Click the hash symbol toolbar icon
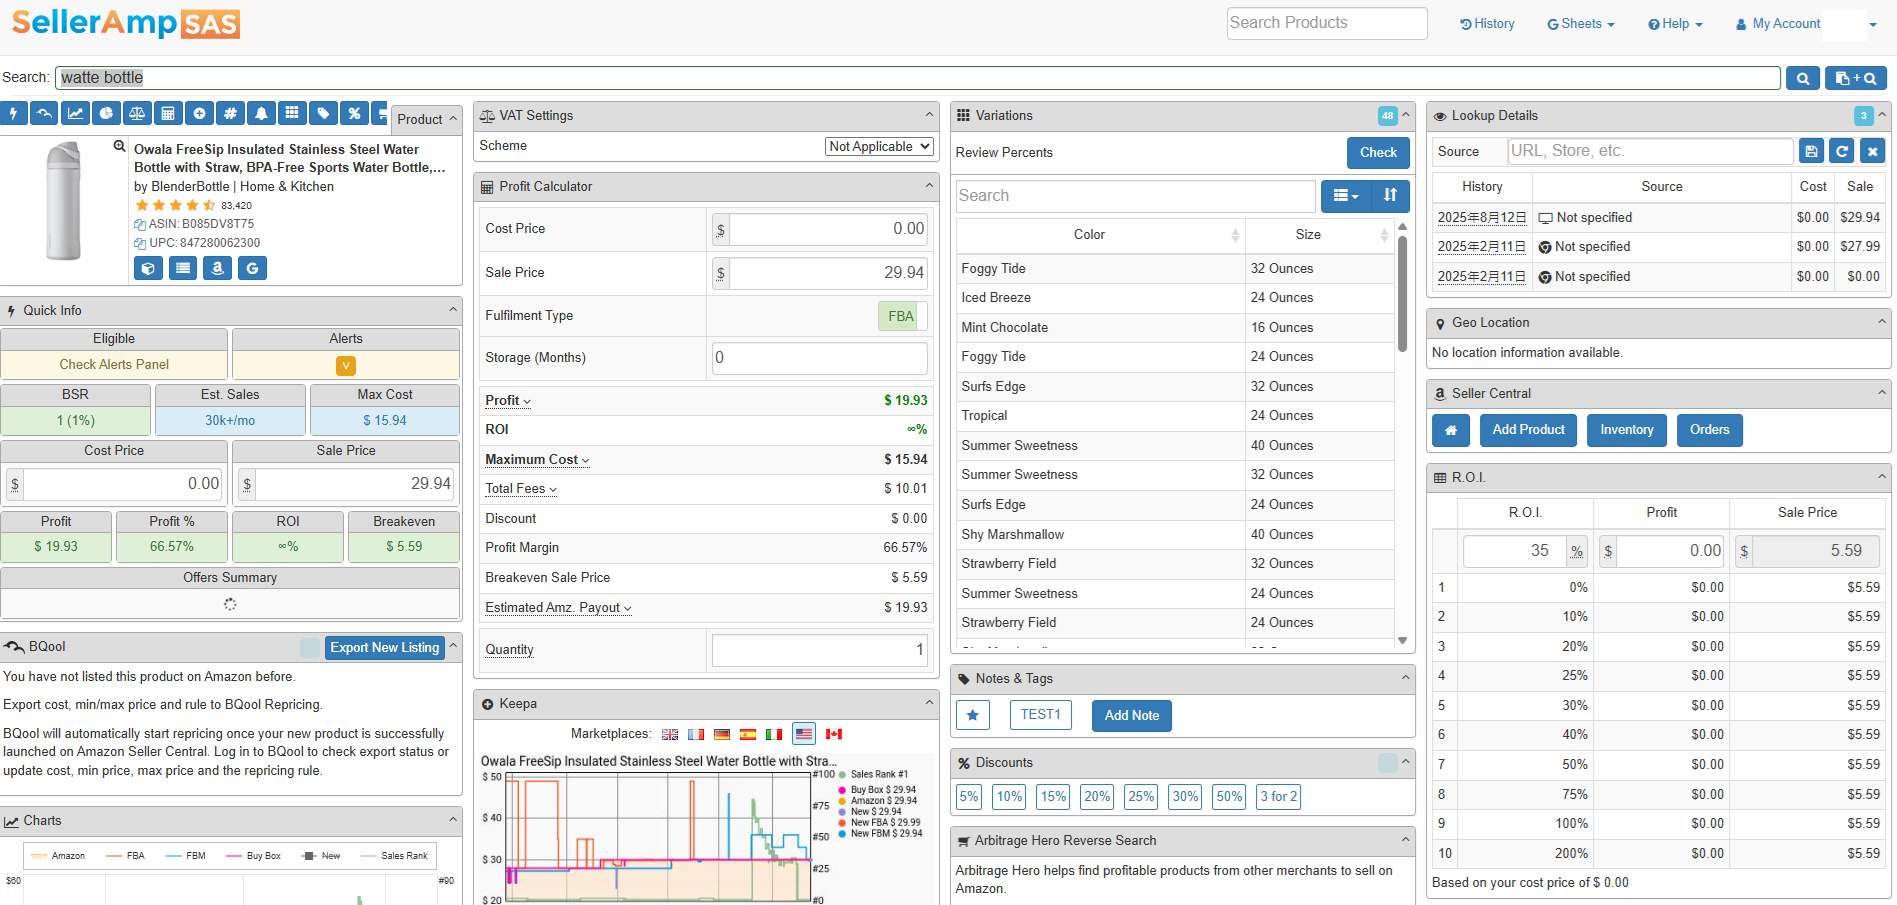This screenshot has height=905, width=1897. (x=230, y=114)
